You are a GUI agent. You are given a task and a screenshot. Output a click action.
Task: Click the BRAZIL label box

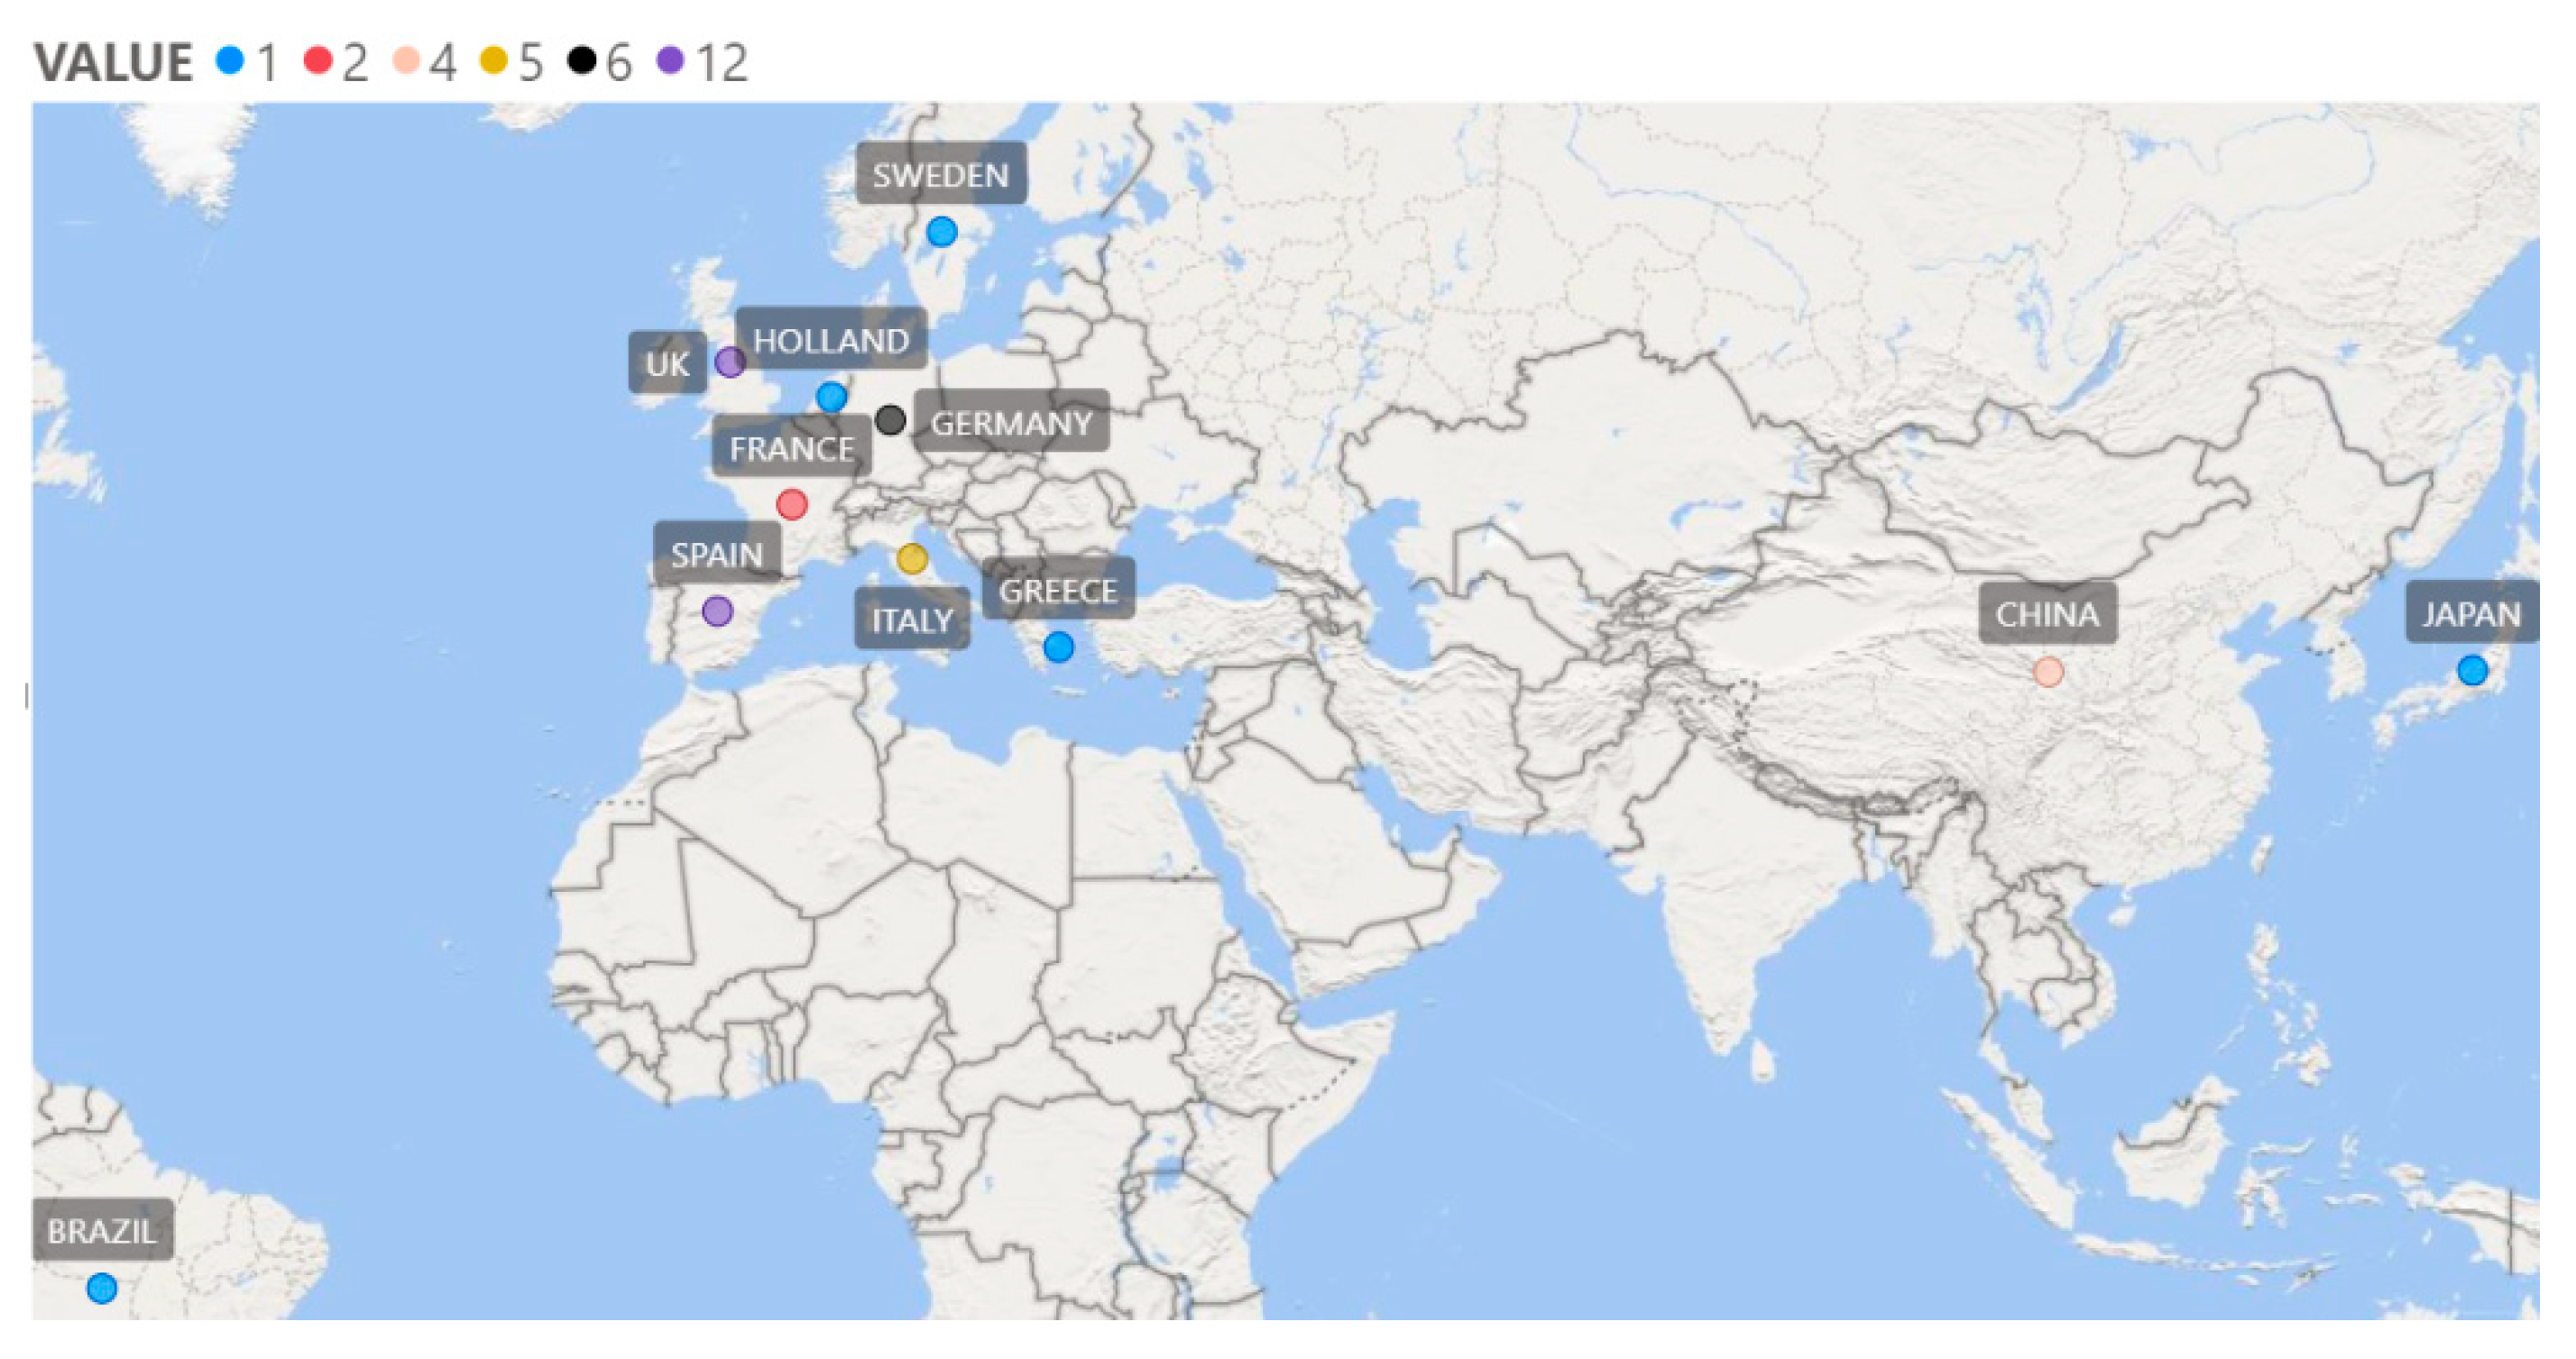pos(102,1231)
